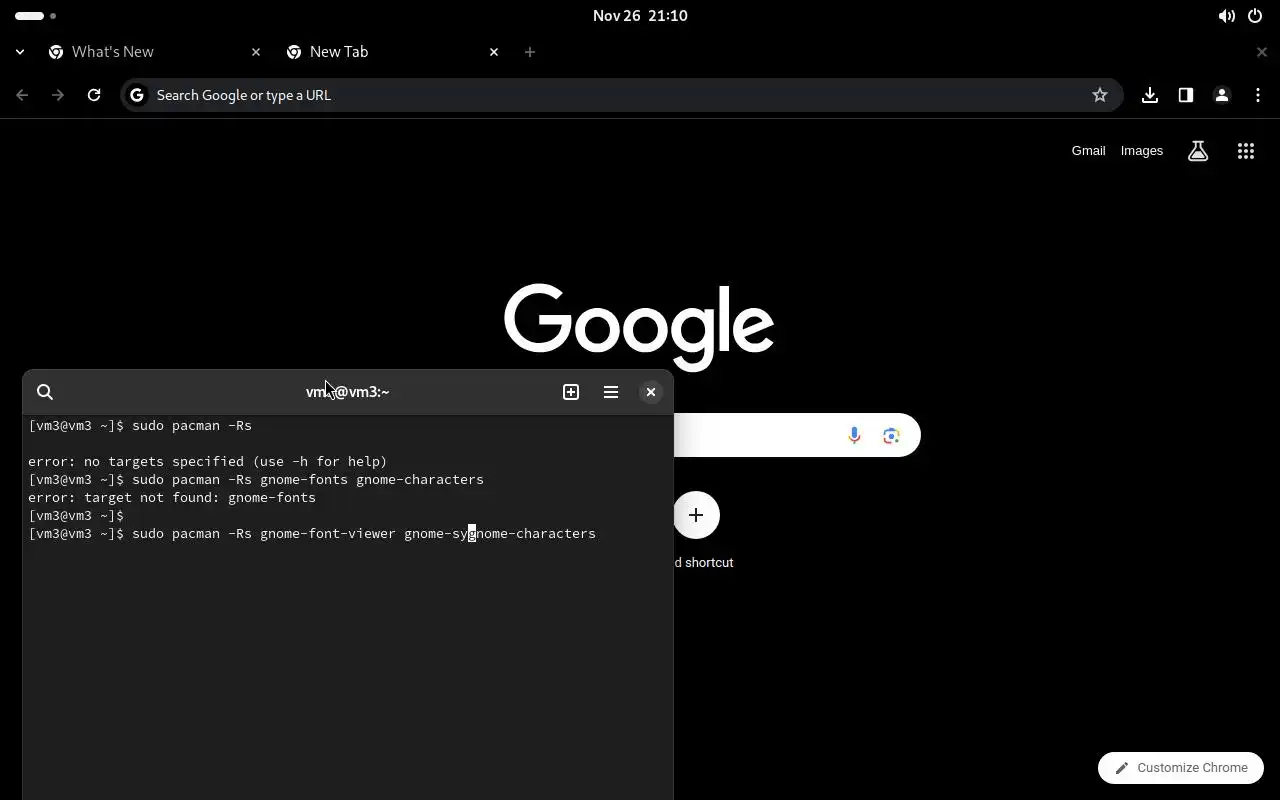The height and width of the screenshot is (800, 1280).
Task: Open the clock Nov 26 21:10
Action: (640, 16)
